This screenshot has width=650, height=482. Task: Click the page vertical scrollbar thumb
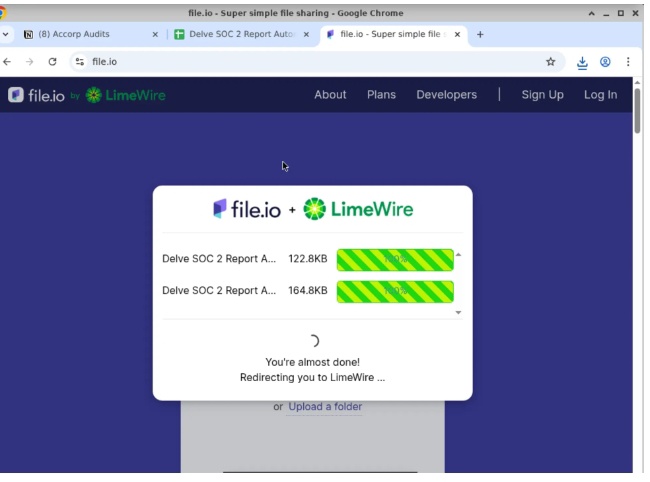click(637, 111)
